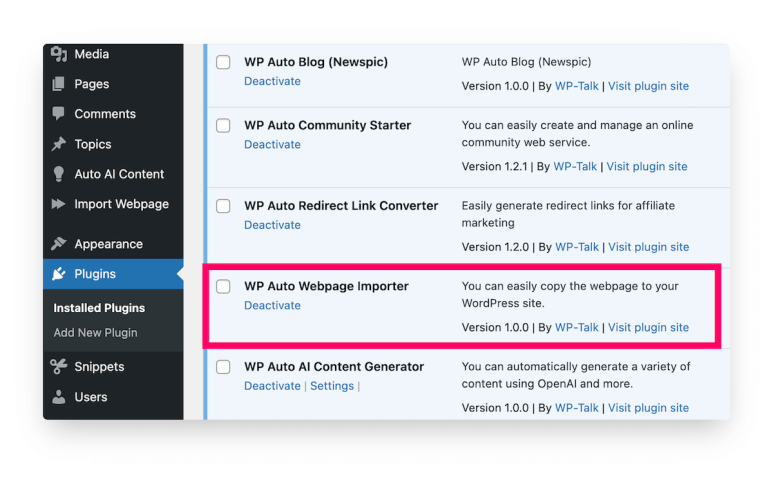The height and width of the screenshot is (477, 773).
Task: Click the Plugins plug icon
Action: coord(59,273)
